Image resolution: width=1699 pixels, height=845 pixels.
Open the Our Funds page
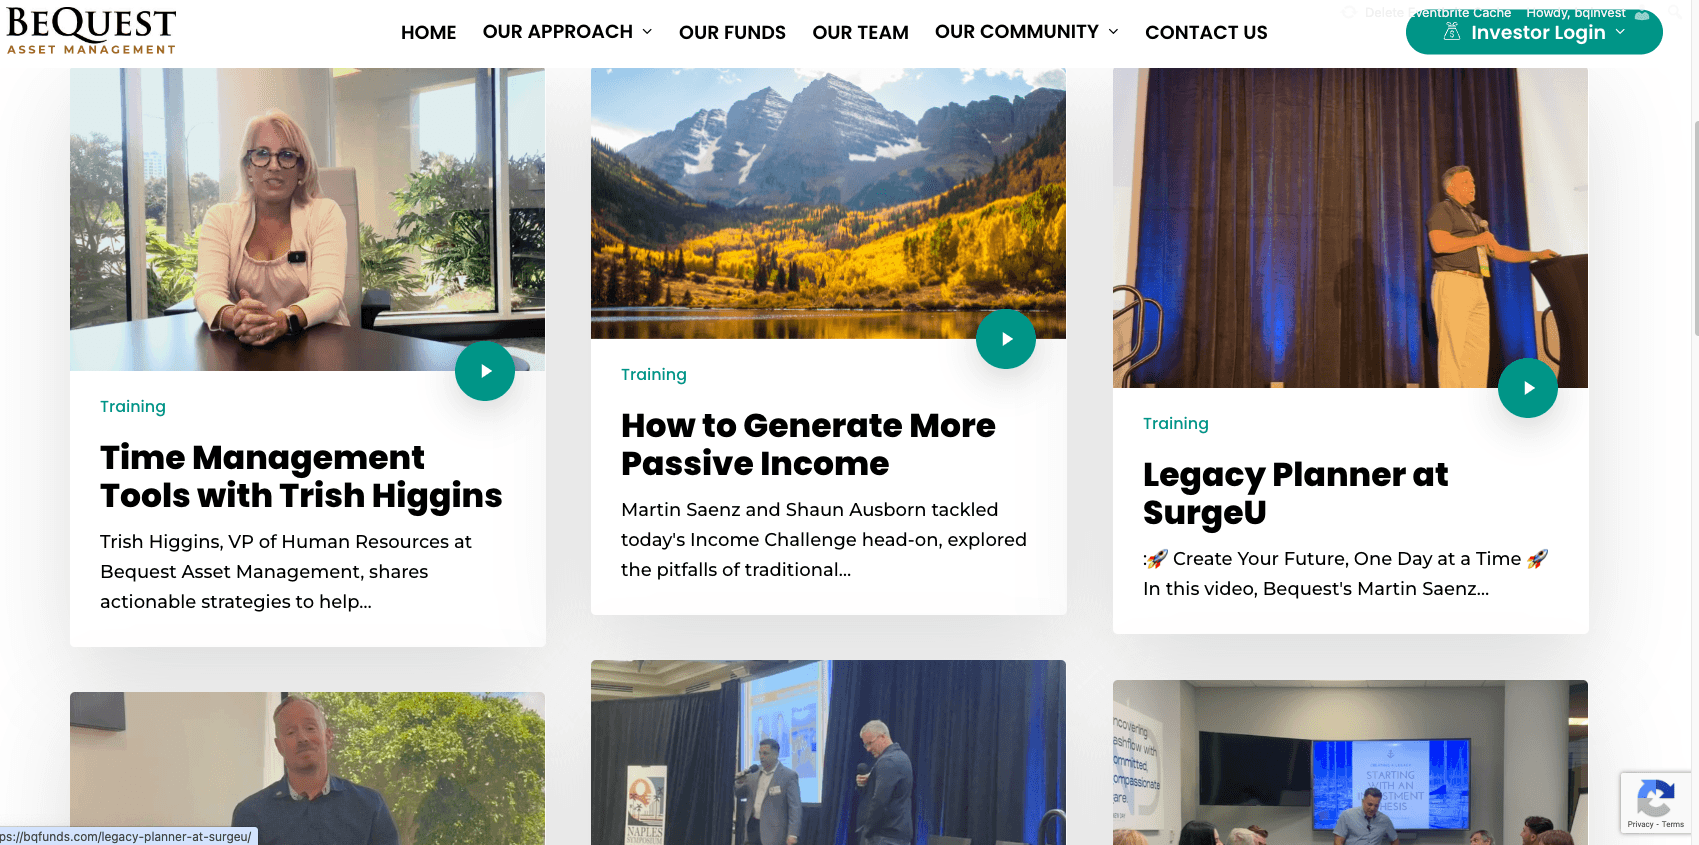click(732, 32)
